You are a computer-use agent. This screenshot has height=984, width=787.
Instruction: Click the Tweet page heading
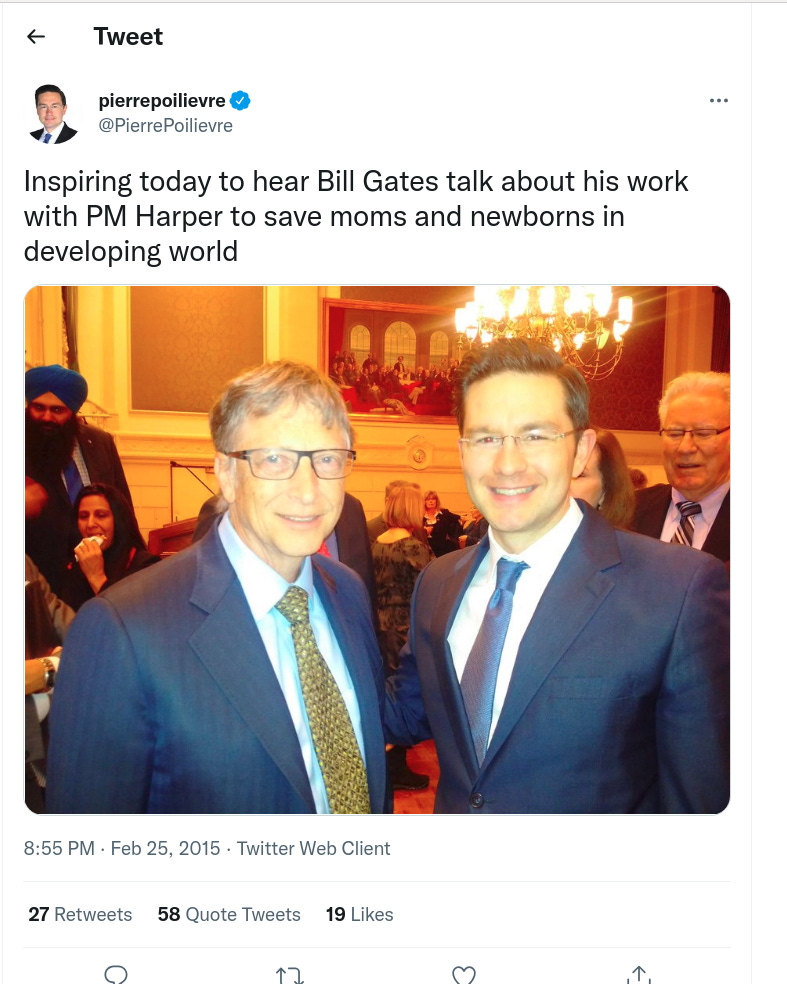coord(128,36)
